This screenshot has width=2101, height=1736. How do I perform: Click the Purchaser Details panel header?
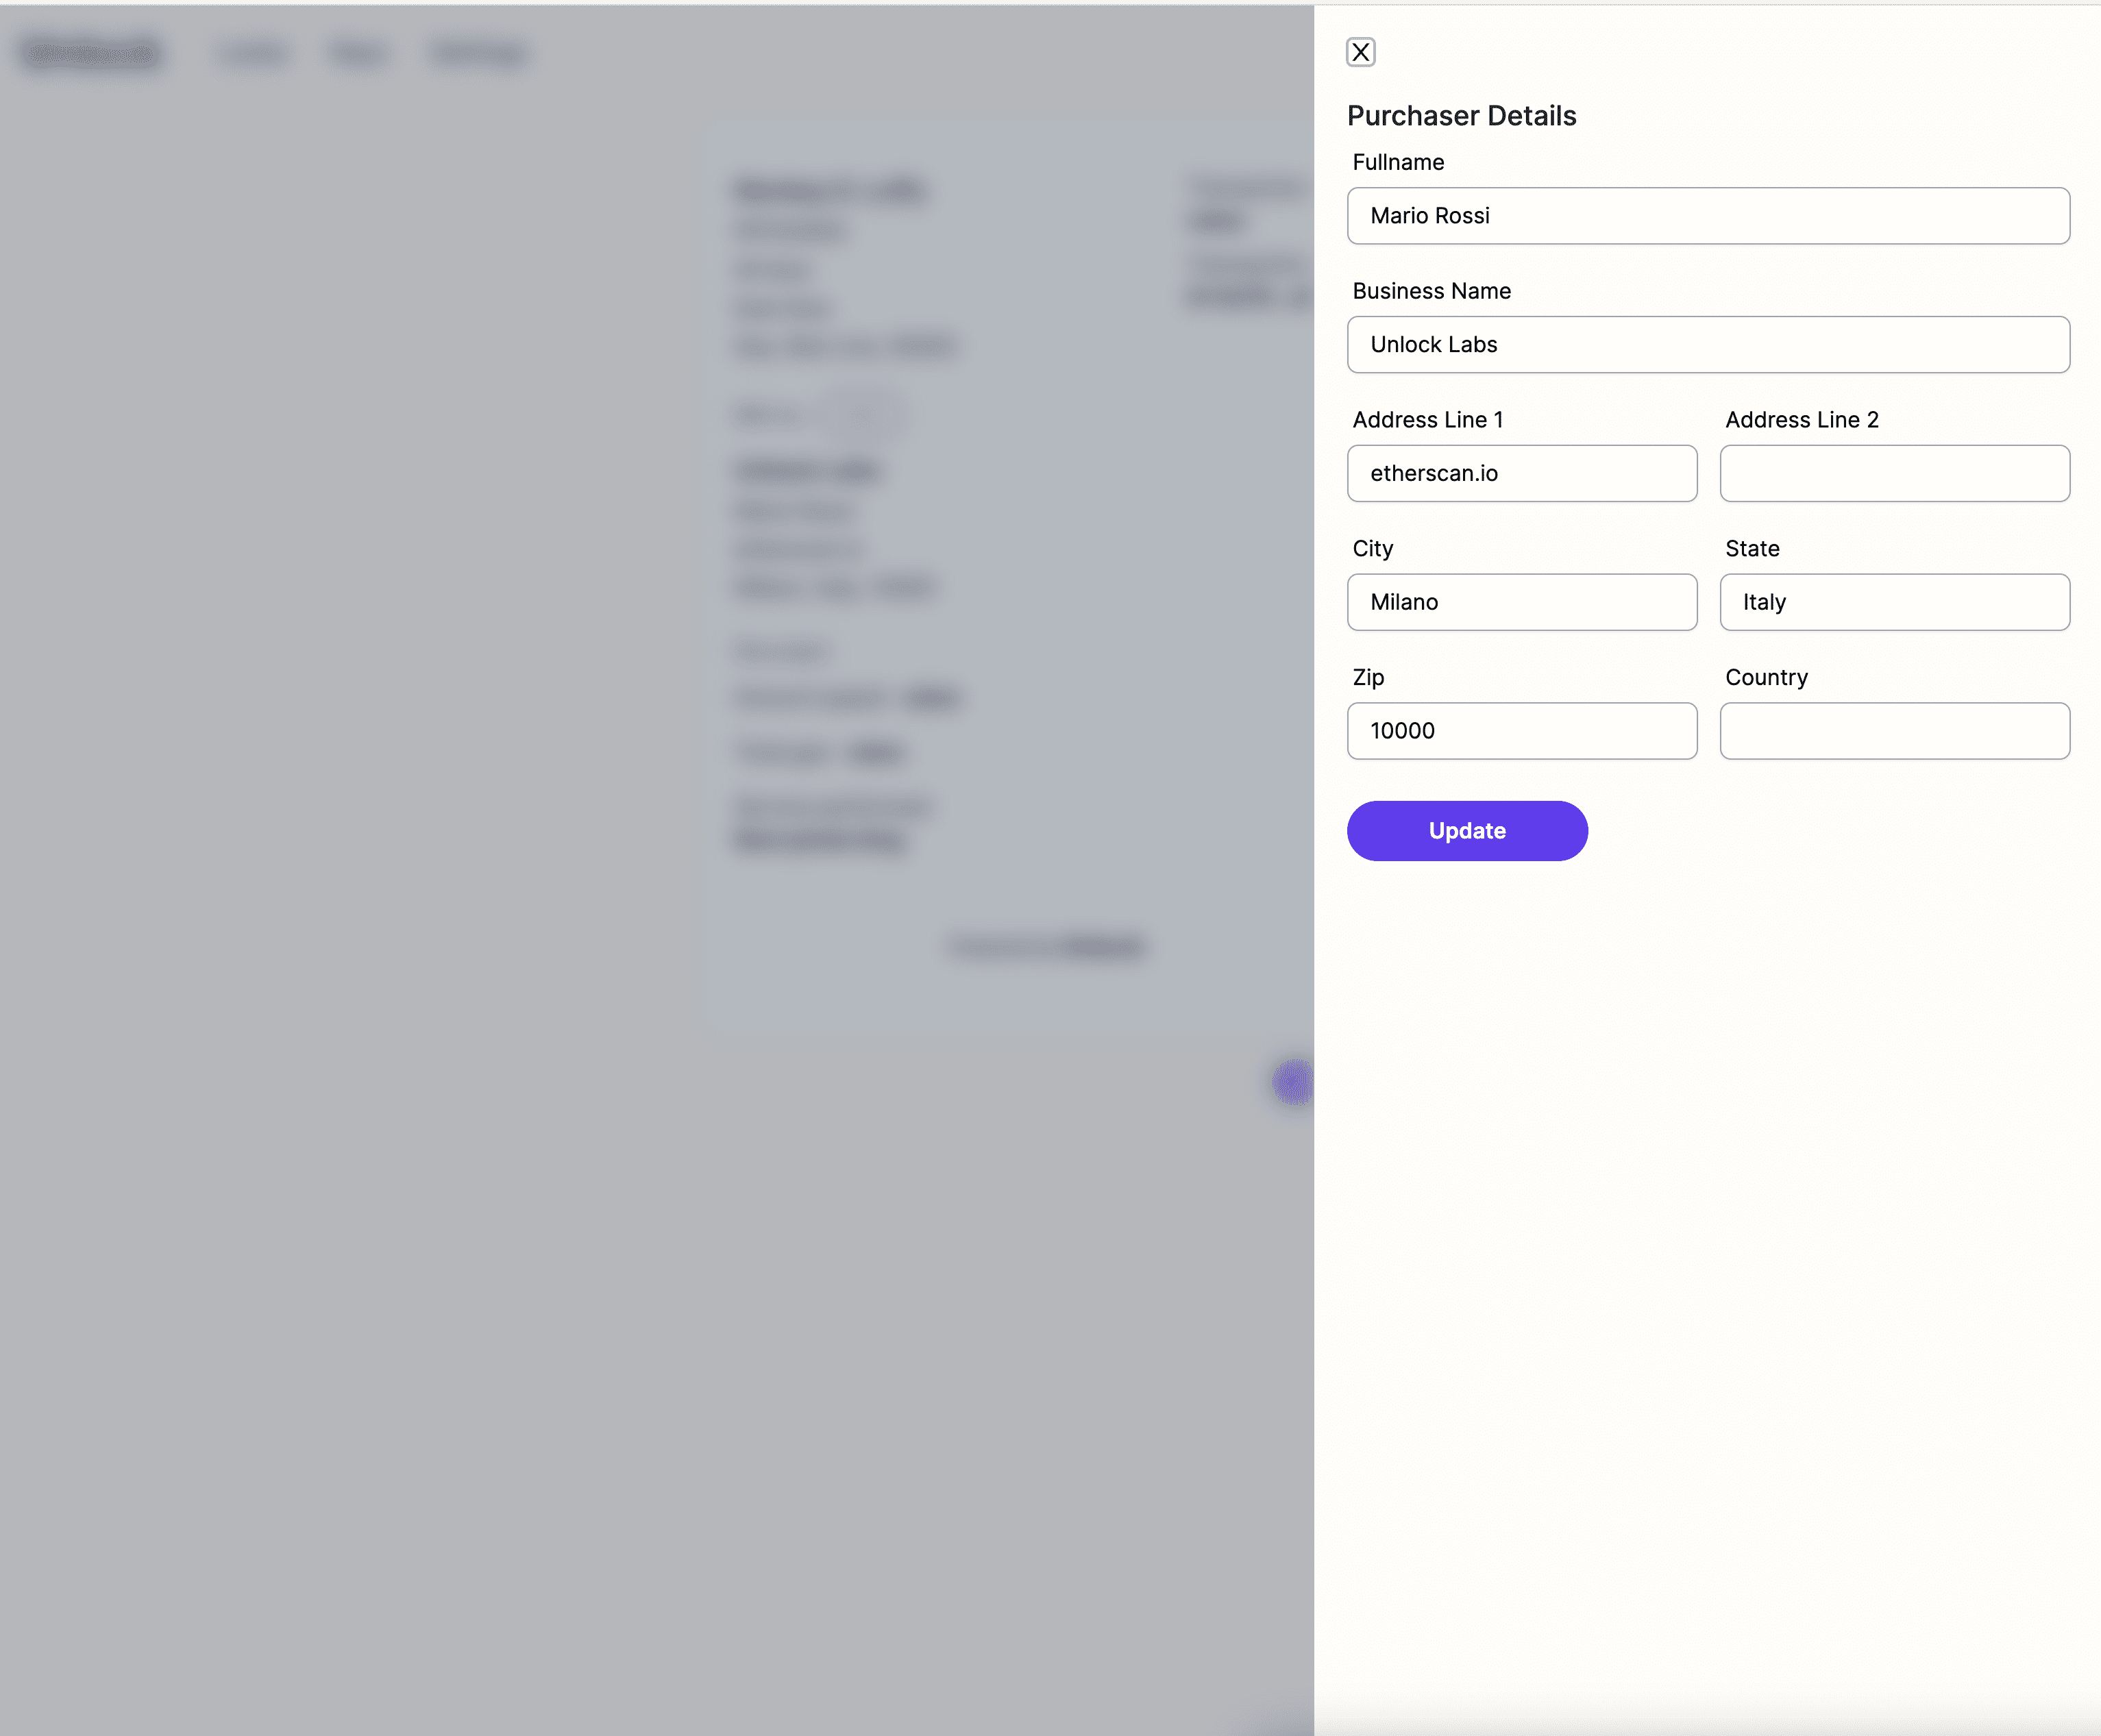(1462, 115)
